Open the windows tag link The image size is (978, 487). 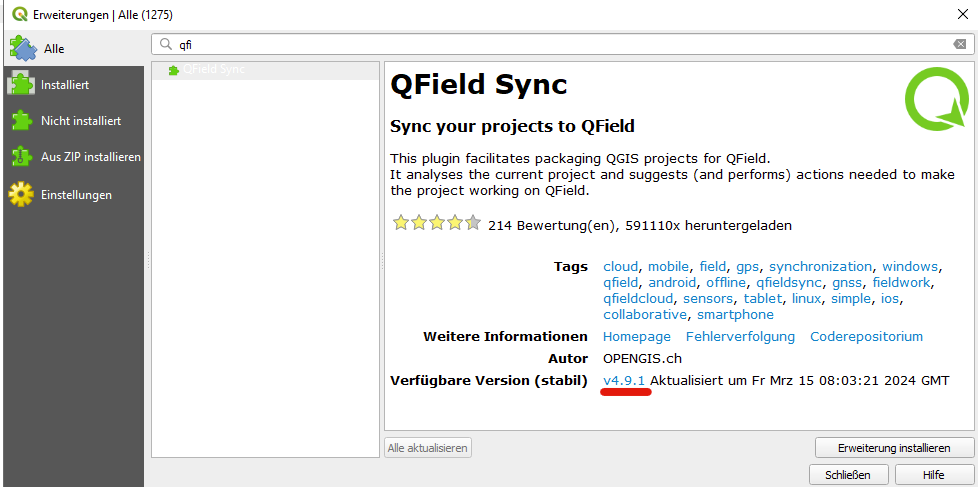coord(910,267)
